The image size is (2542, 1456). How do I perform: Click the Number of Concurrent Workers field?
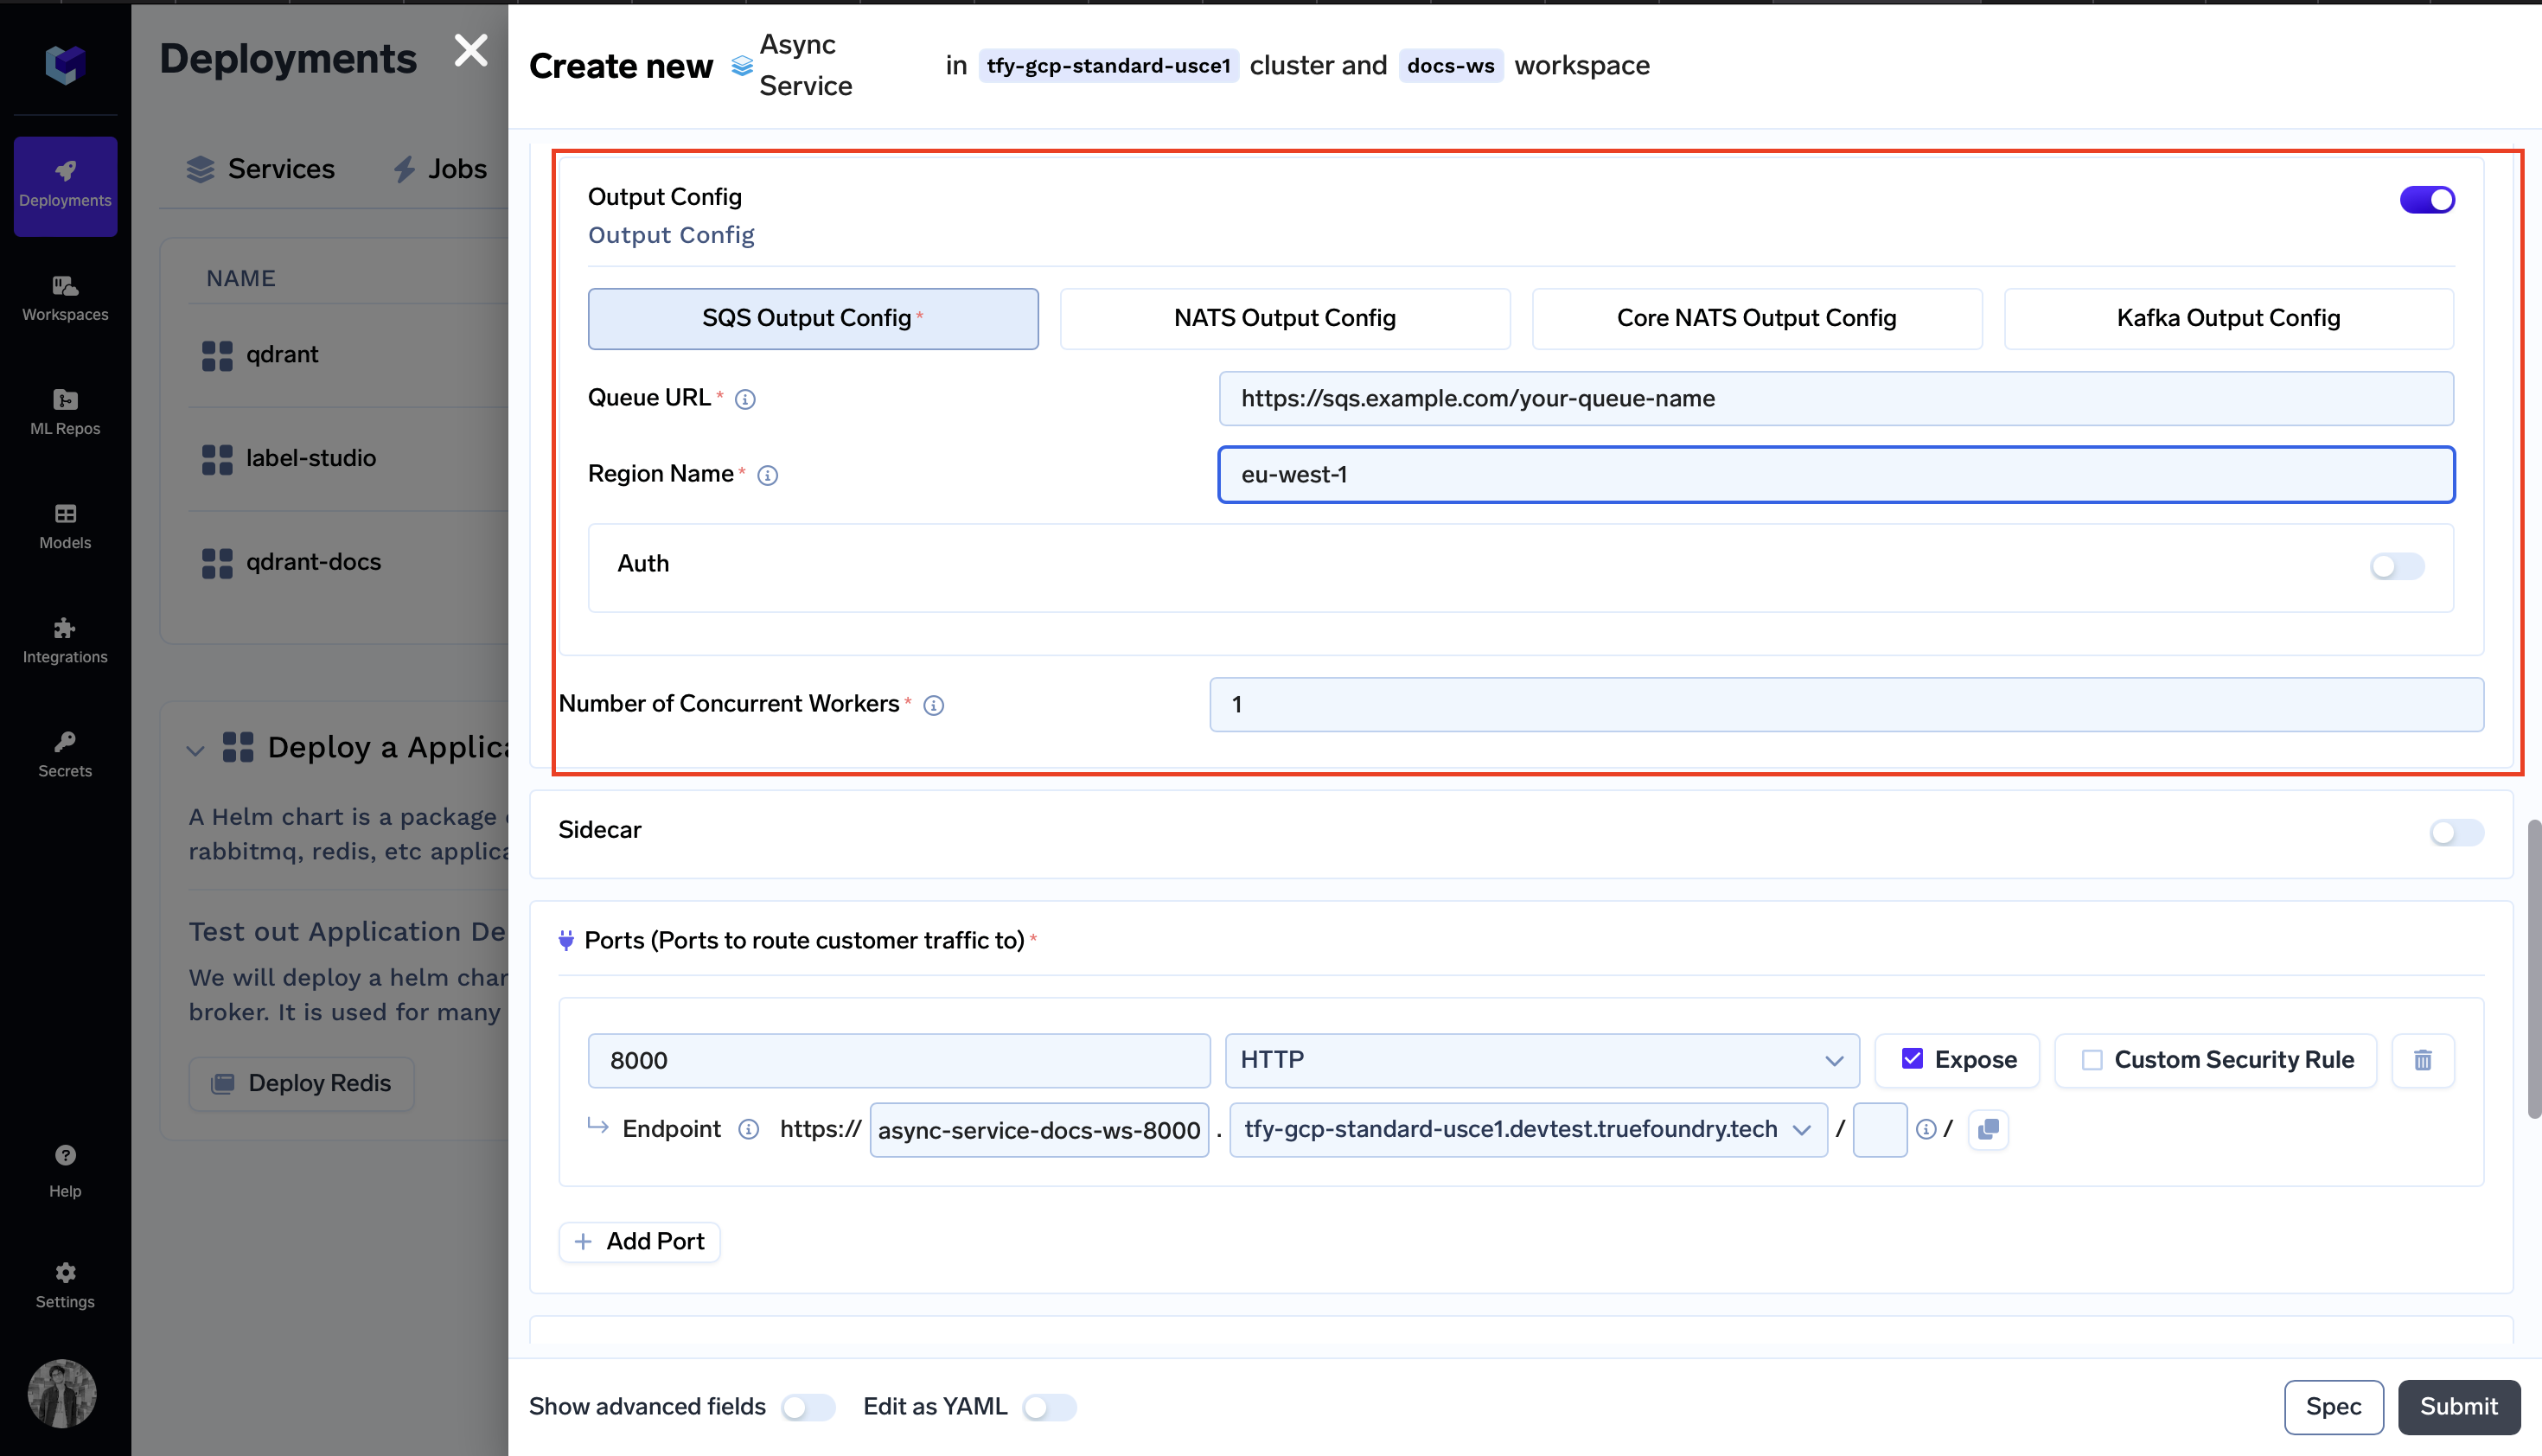coord(1846,704)
